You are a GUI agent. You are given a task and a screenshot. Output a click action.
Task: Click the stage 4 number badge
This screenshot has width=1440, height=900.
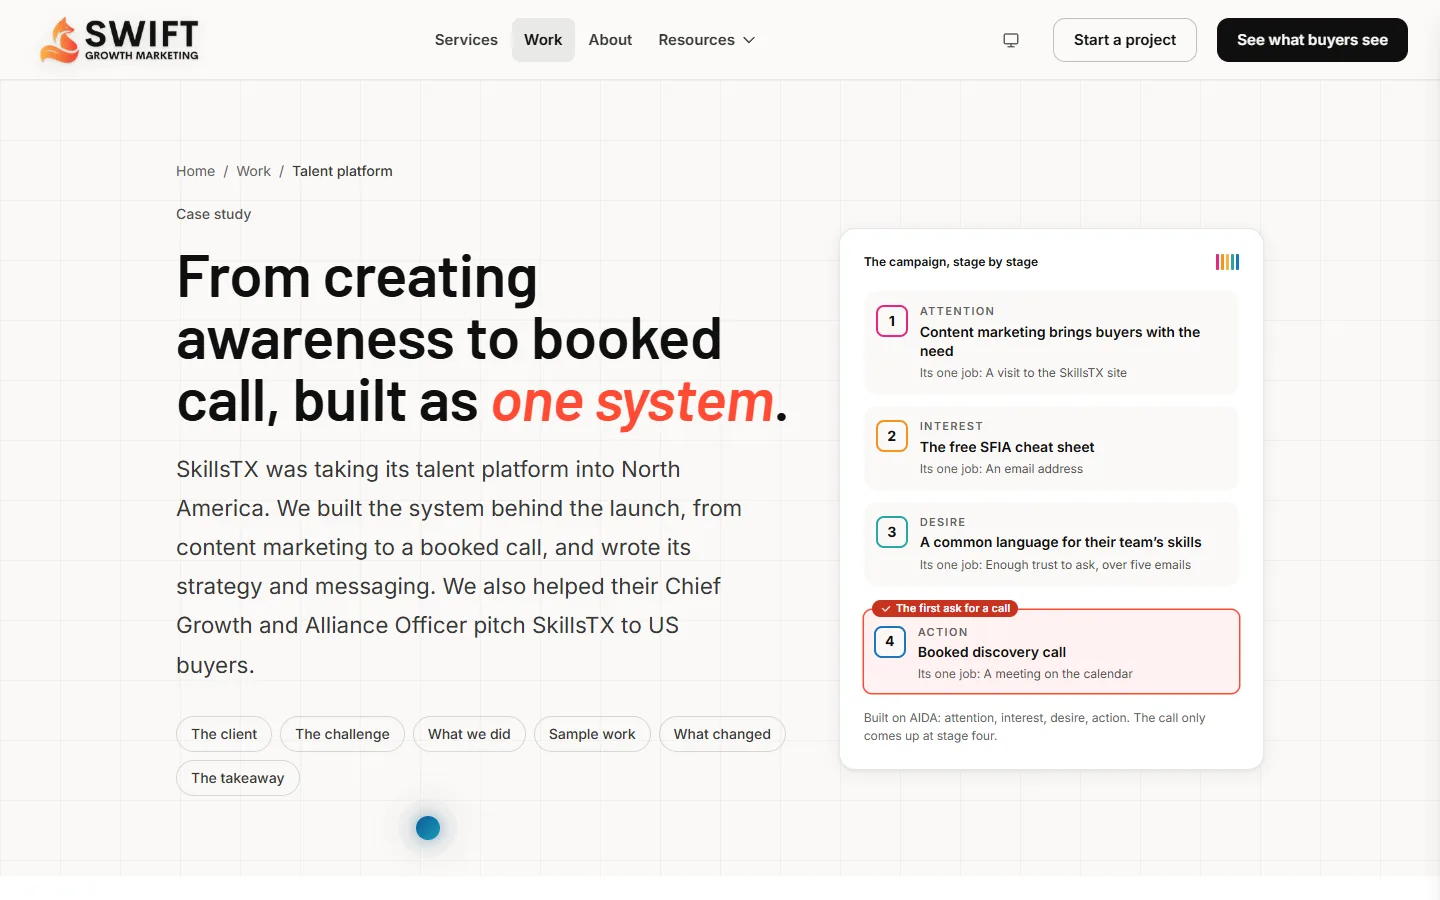coord(890,642)
